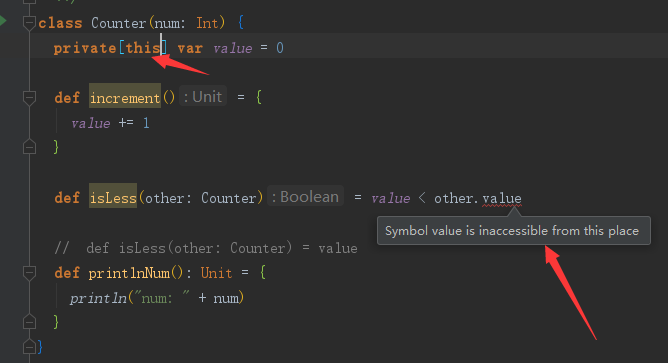Collapse the class Counter code block
The image size is (668, 363).
tap(29, 22)
